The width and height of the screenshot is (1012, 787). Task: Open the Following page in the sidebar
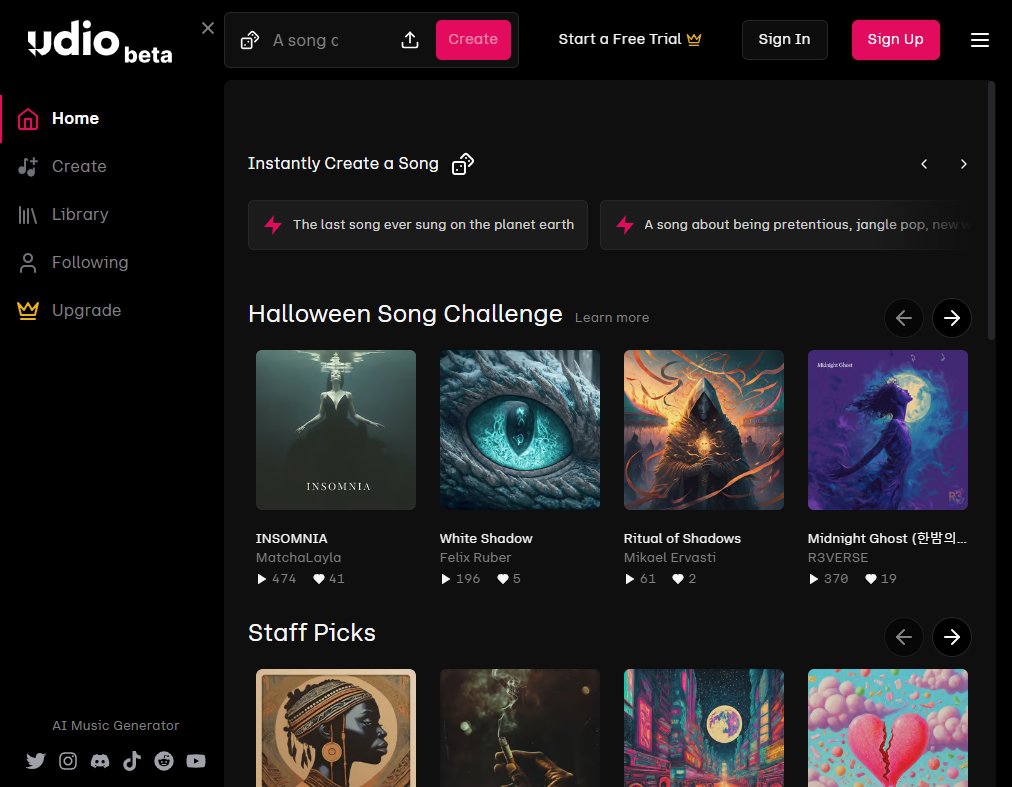89,262
